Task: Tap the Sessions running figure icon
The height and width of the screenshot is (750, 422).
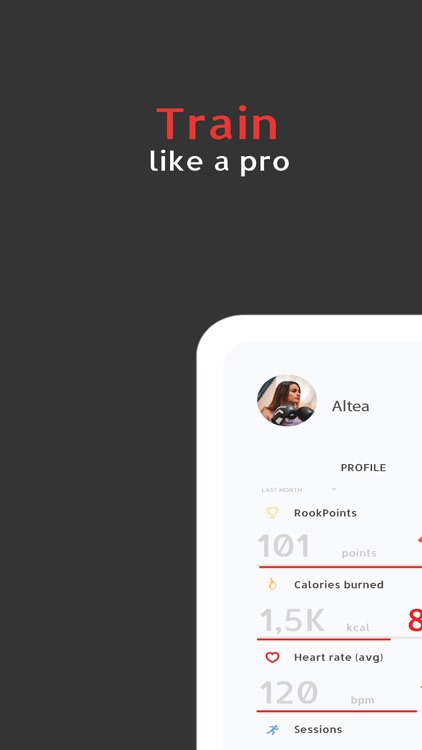Action: (x=272, y=729)
